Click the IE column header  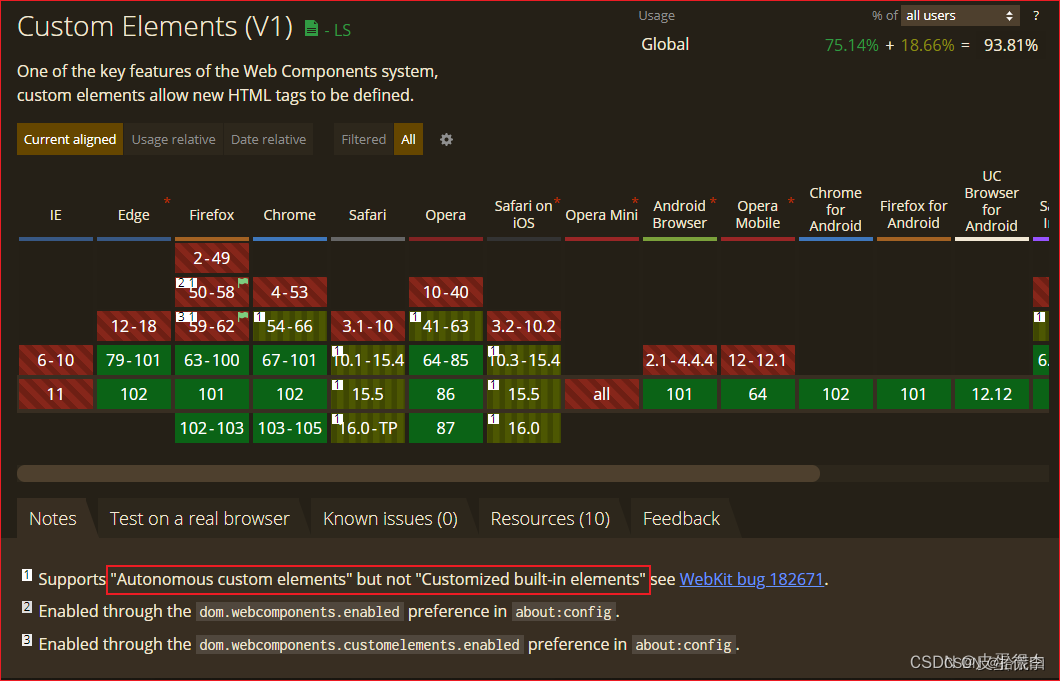pos(55,215)
